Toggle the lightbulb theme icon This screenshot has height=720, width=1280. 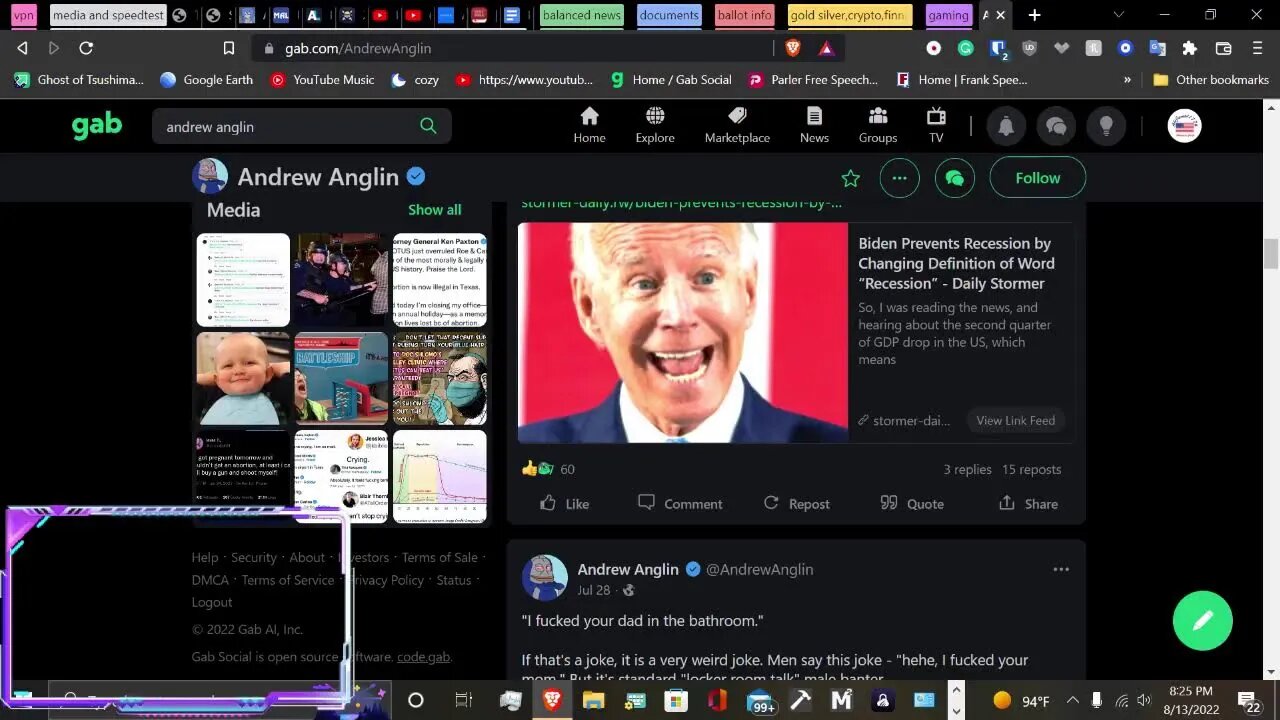tap(1106, 126)
